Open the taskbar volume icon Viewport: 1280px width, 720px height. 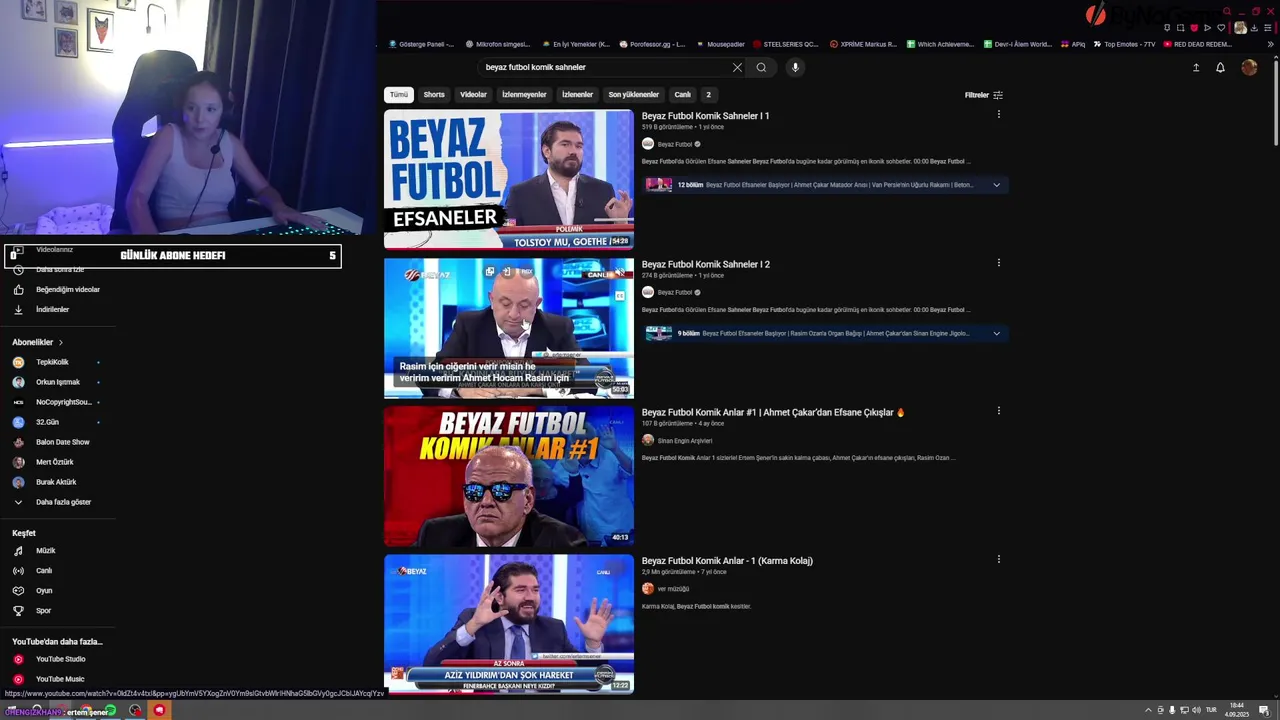[1197, 710]
